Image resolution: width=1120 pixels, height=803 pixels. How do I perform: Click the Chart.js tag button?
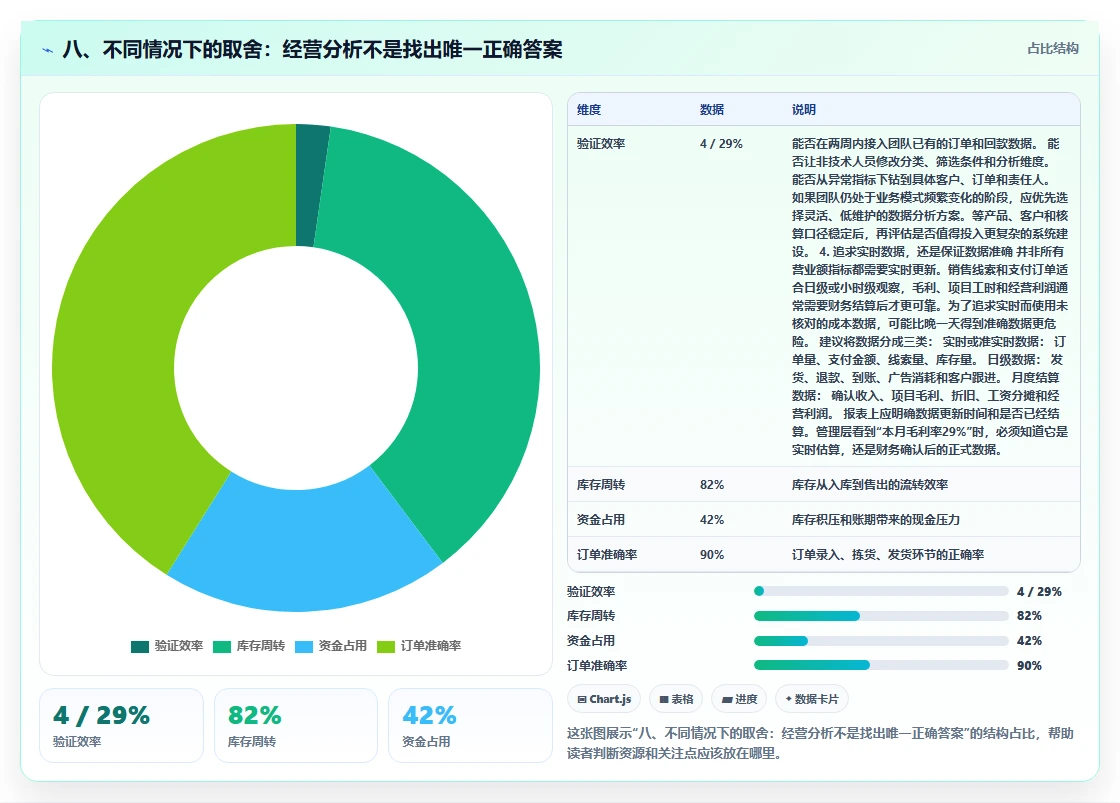click(x=604, y=699)
